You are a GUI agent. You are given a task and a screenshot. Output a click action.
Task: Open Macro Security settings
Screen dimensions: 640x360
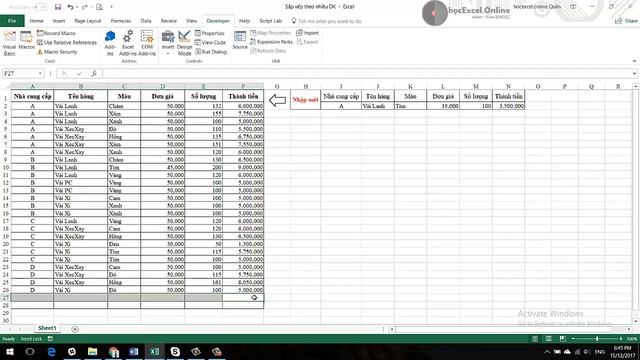[57, 52]
